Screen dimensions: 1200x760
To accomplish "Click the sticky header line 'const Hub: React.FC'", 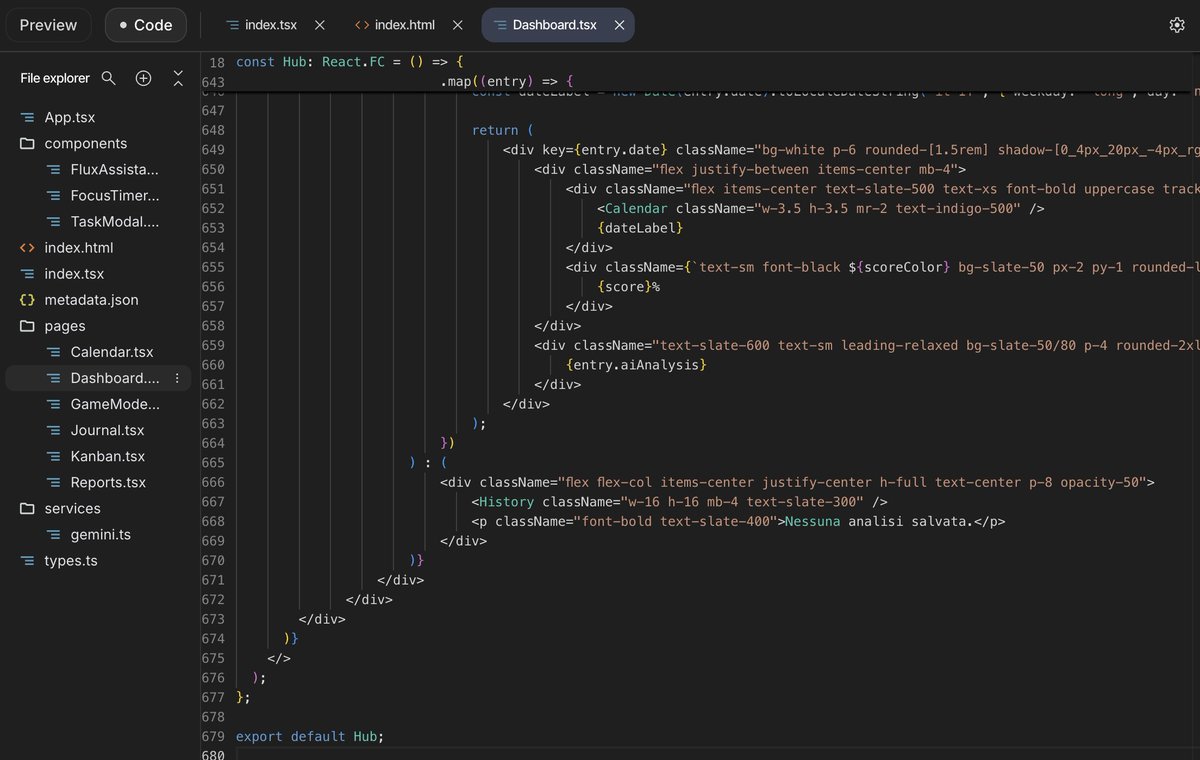I will tap(349, 62).
